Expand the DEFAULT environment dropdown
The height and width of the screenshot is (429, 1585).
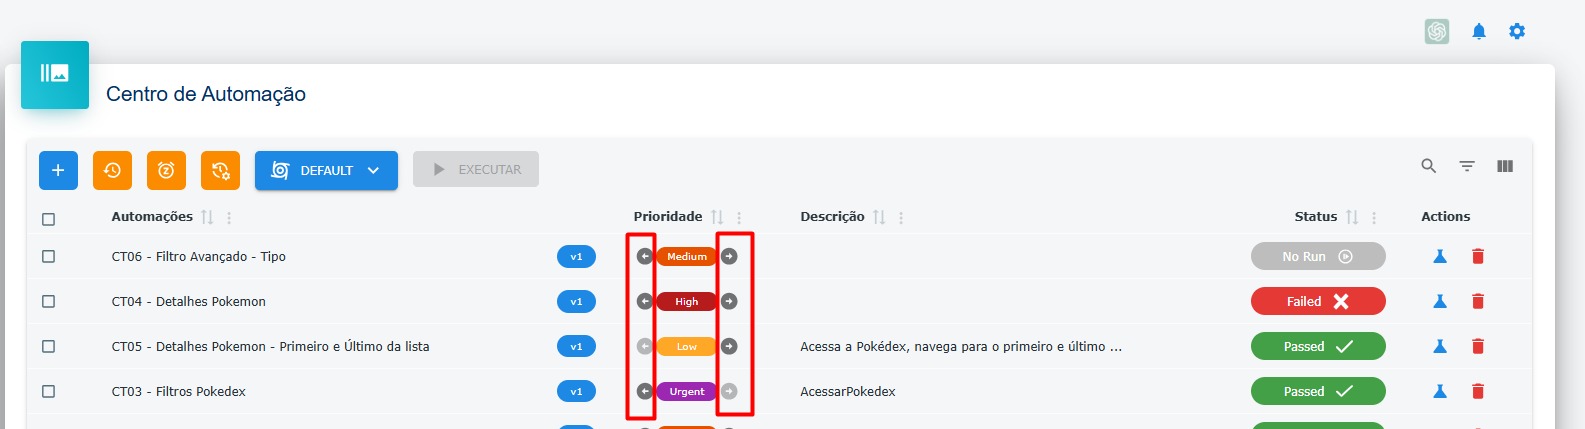point(326,170)
